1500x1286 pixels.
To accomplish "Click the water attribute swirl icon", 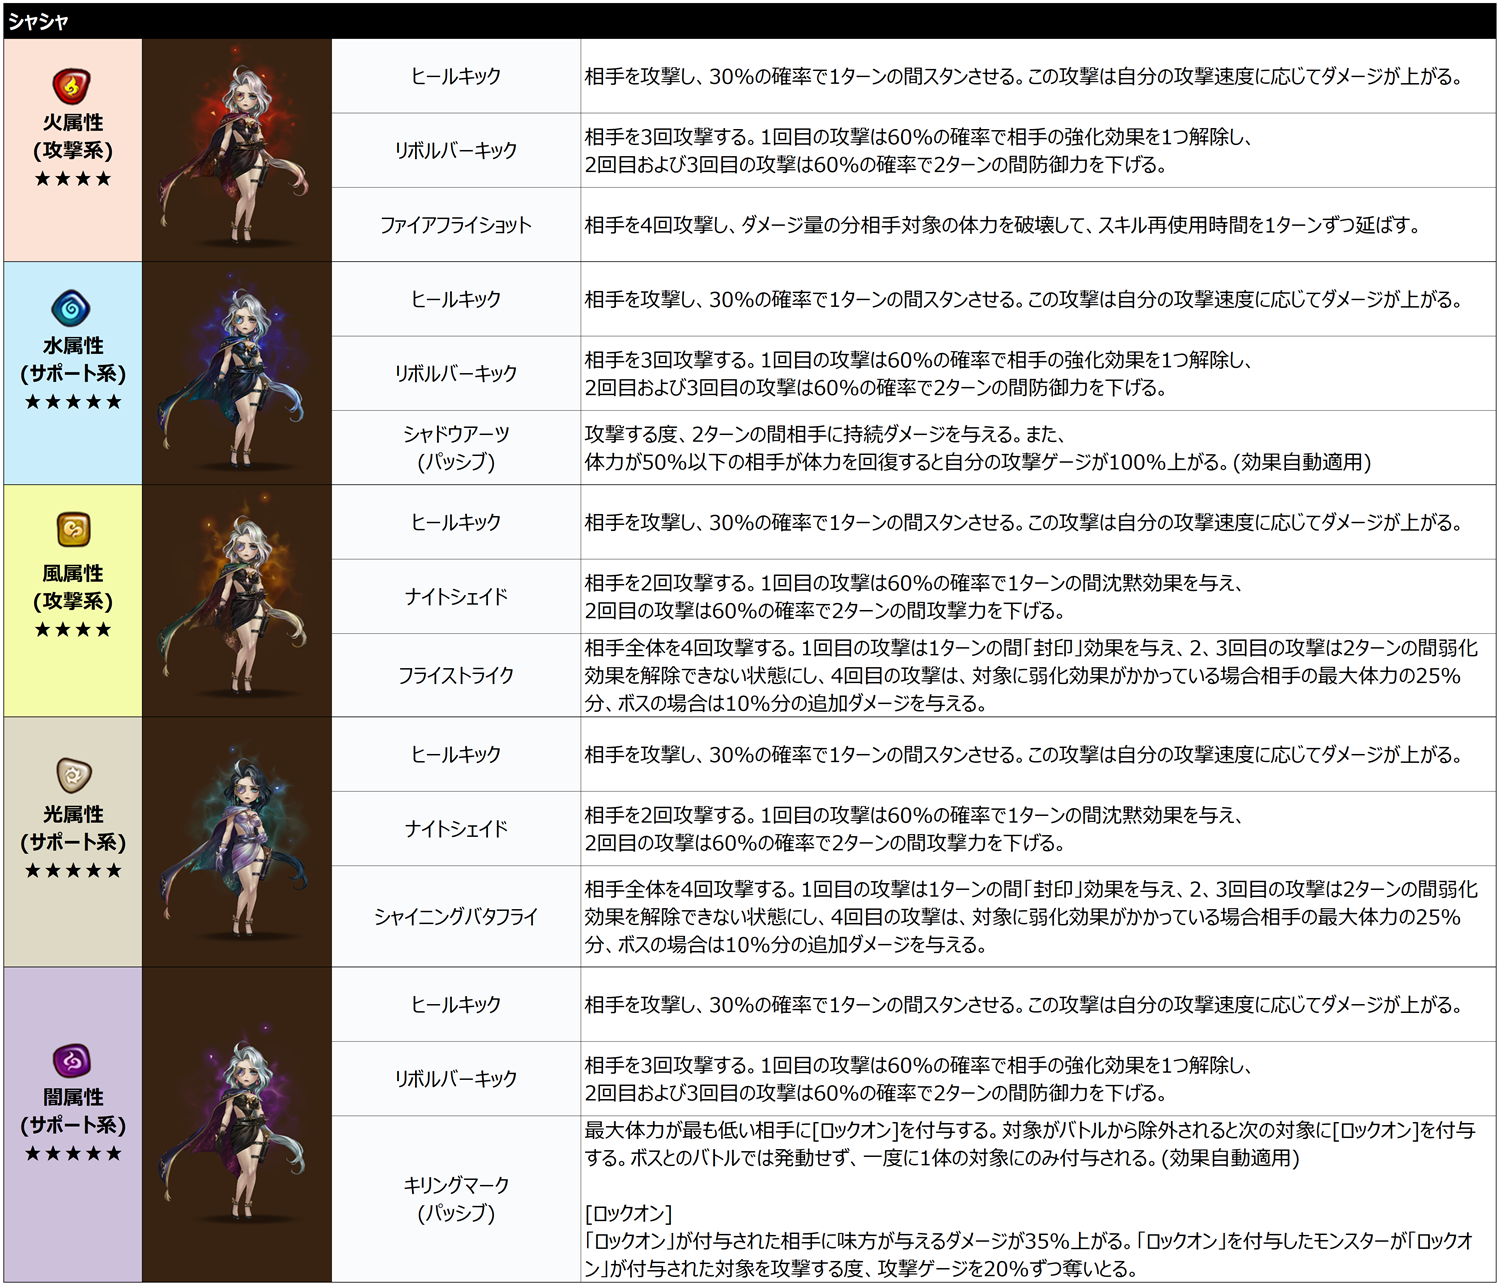I will point(71,308).
